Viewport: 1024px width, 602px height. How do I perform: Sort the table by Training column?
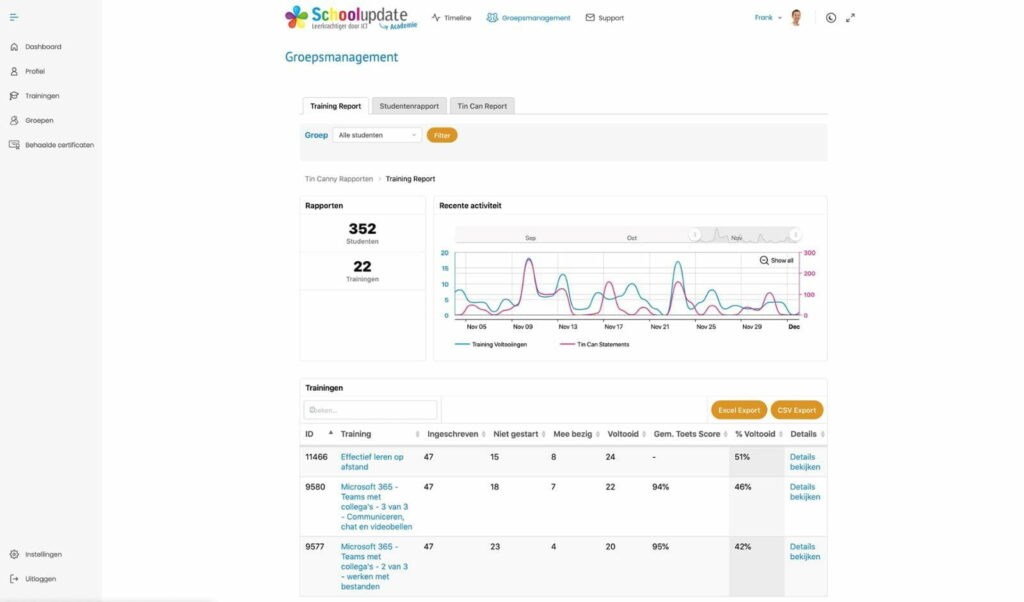[x=379, y=434]
